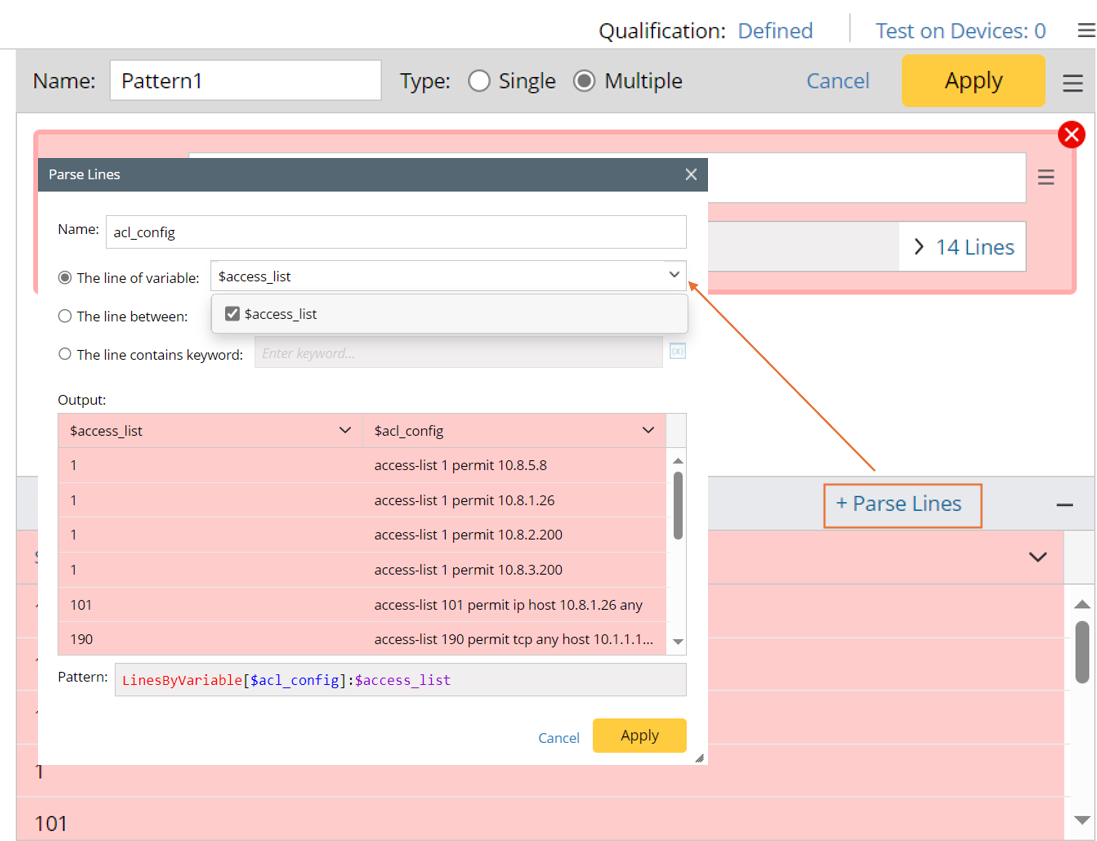Close the Parse Lines dialog
Screen dimensions: 1097x841
pos(690,174)
